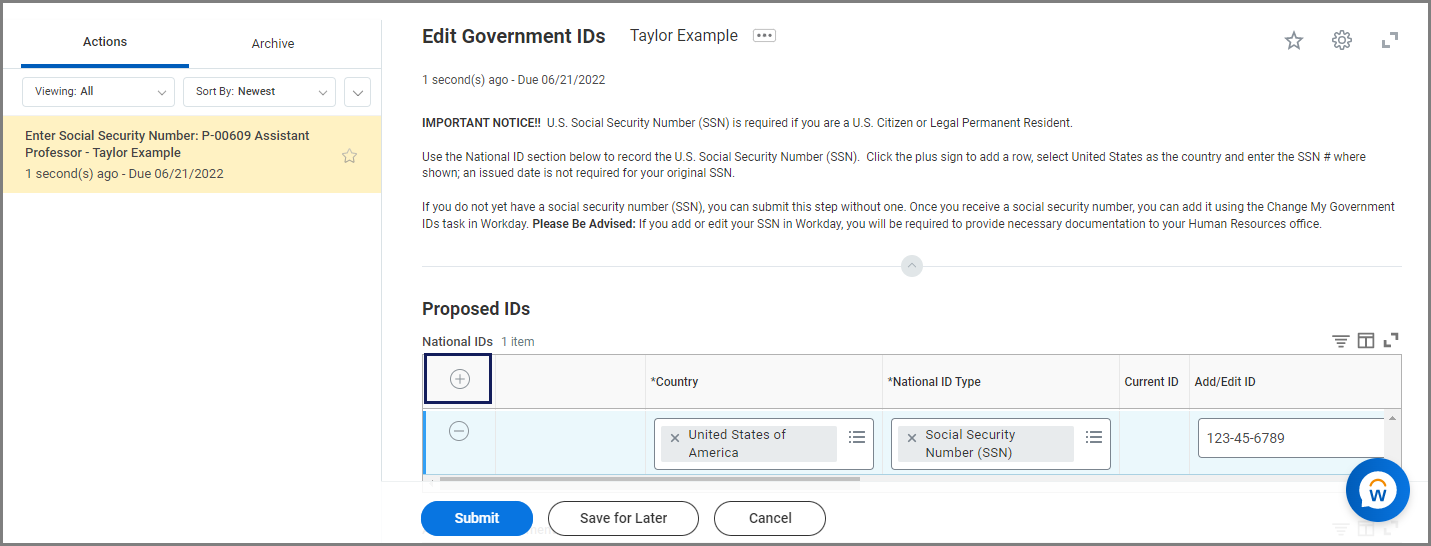Remove United States of America selection
The image size is (1431, 546).
[675, 438]
